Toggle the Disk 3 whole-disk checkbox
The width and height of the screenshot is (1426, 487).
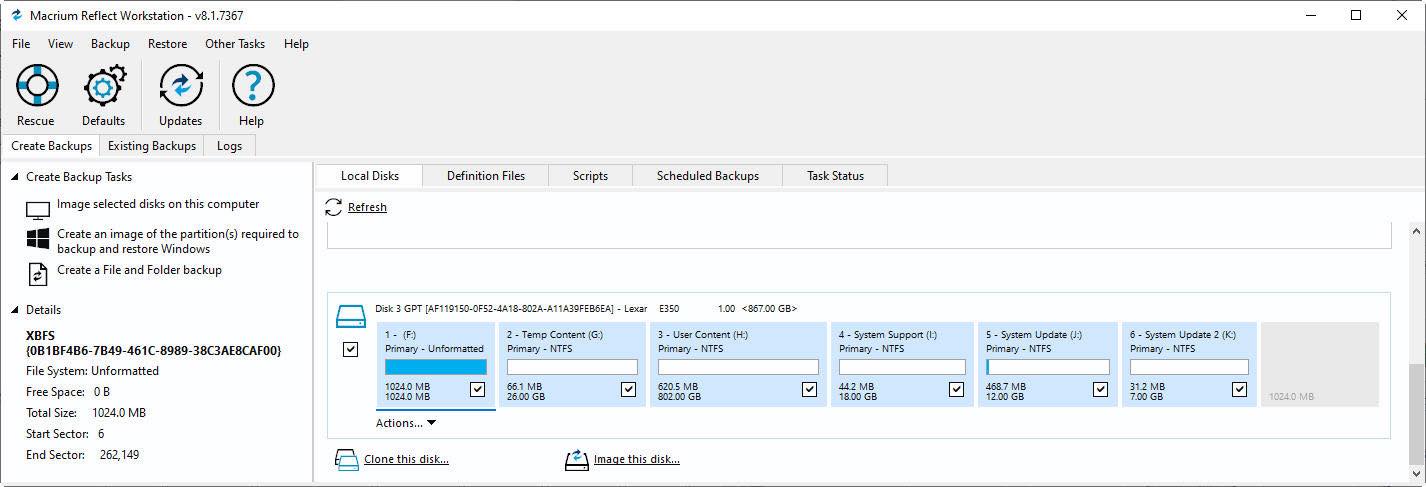coord(350,350)
